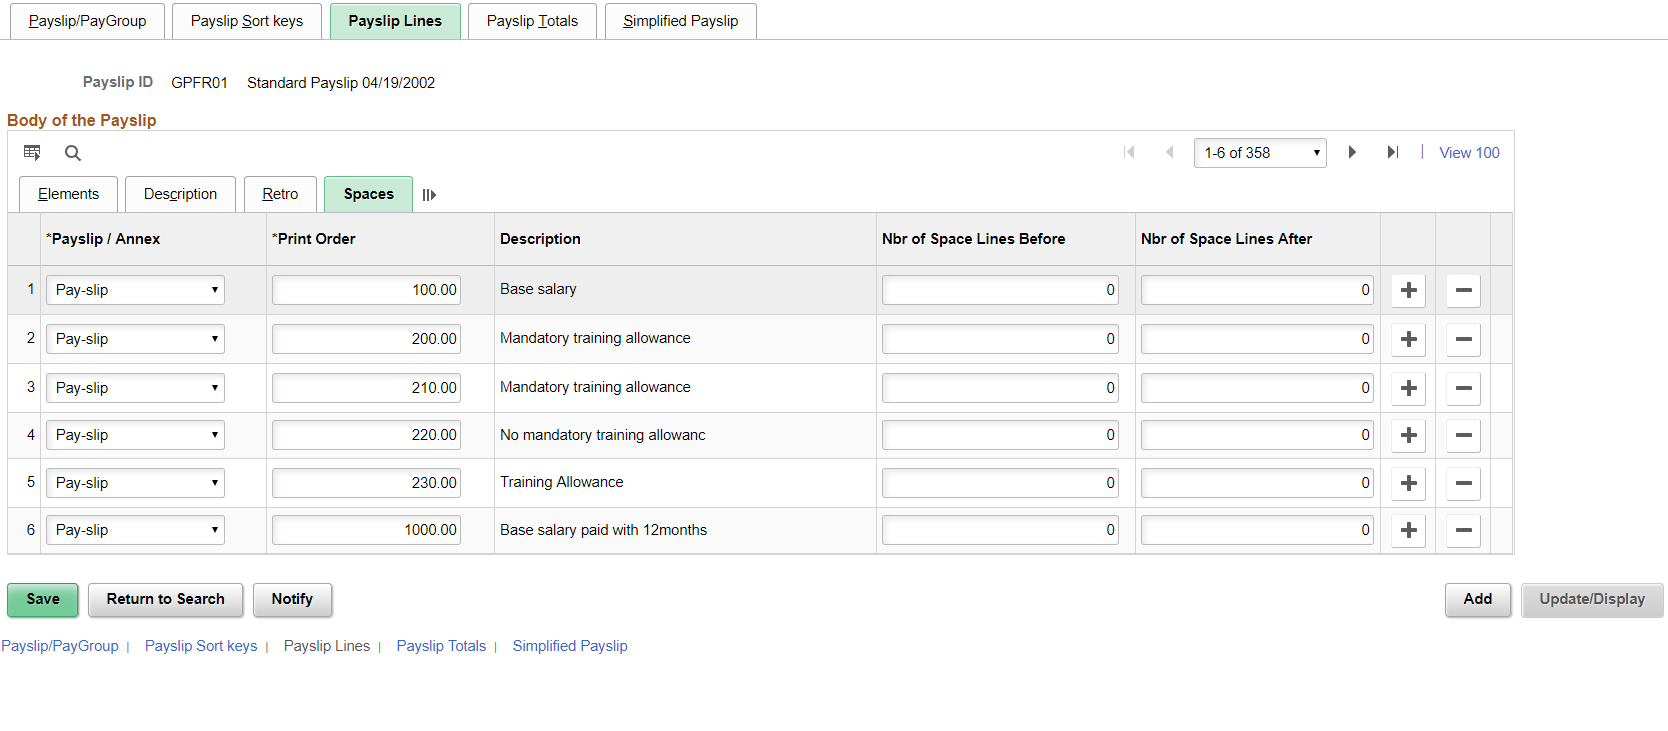Click the View 100 link
Screen dimensions: 1668x731
1469,153
